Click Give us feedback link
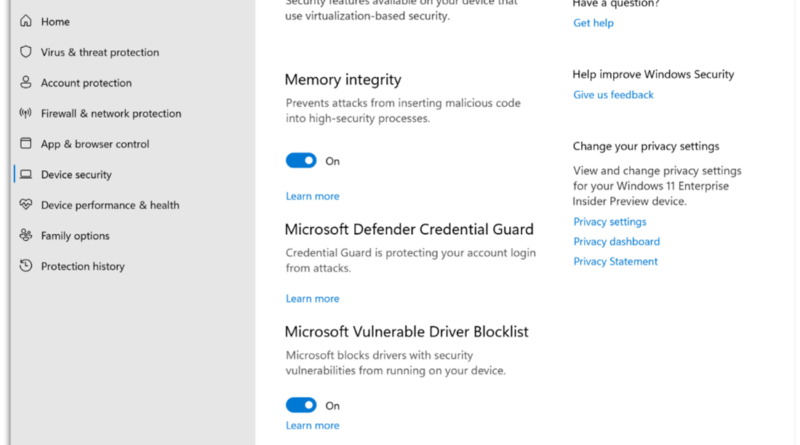 [x=613, y=95]
